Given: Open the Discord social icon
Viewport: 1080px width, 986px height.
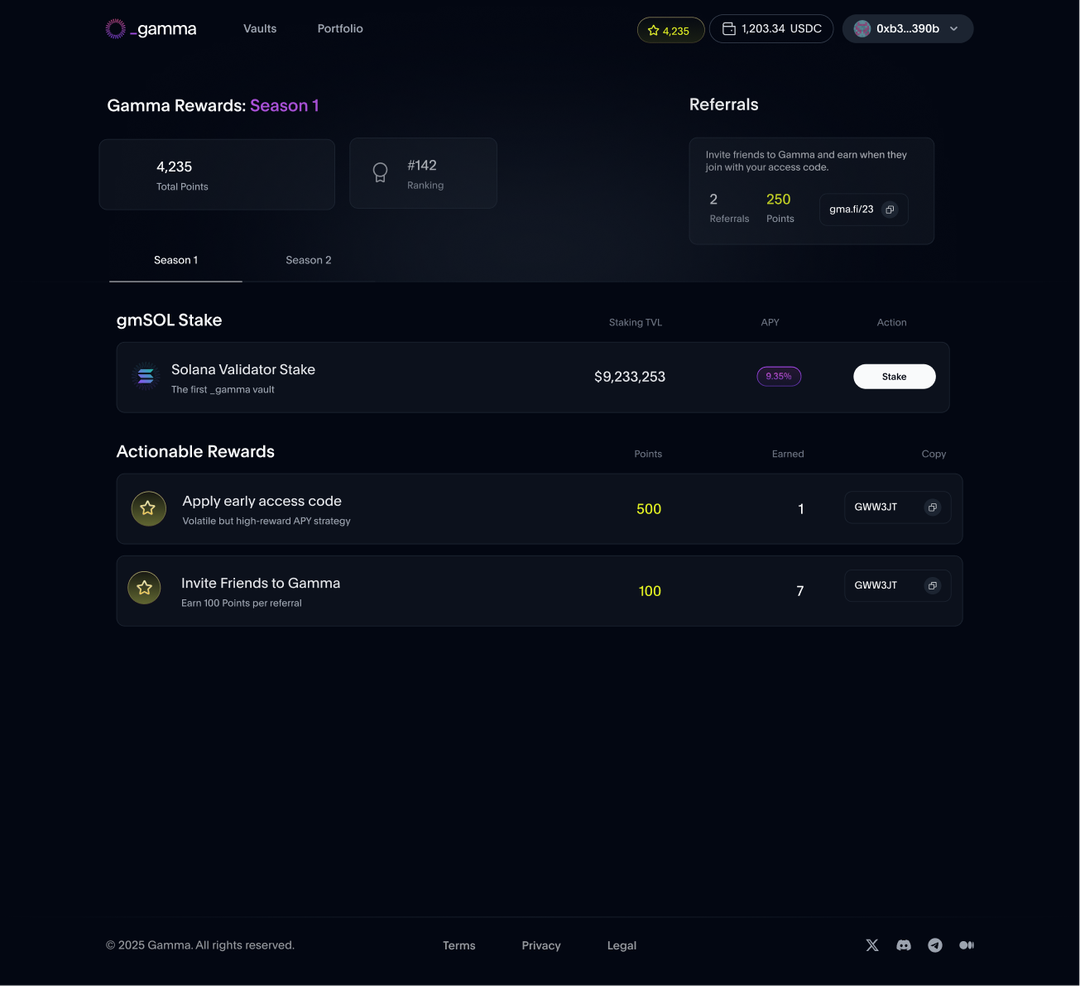Looking at the screenshot, I should coord(904,945).
